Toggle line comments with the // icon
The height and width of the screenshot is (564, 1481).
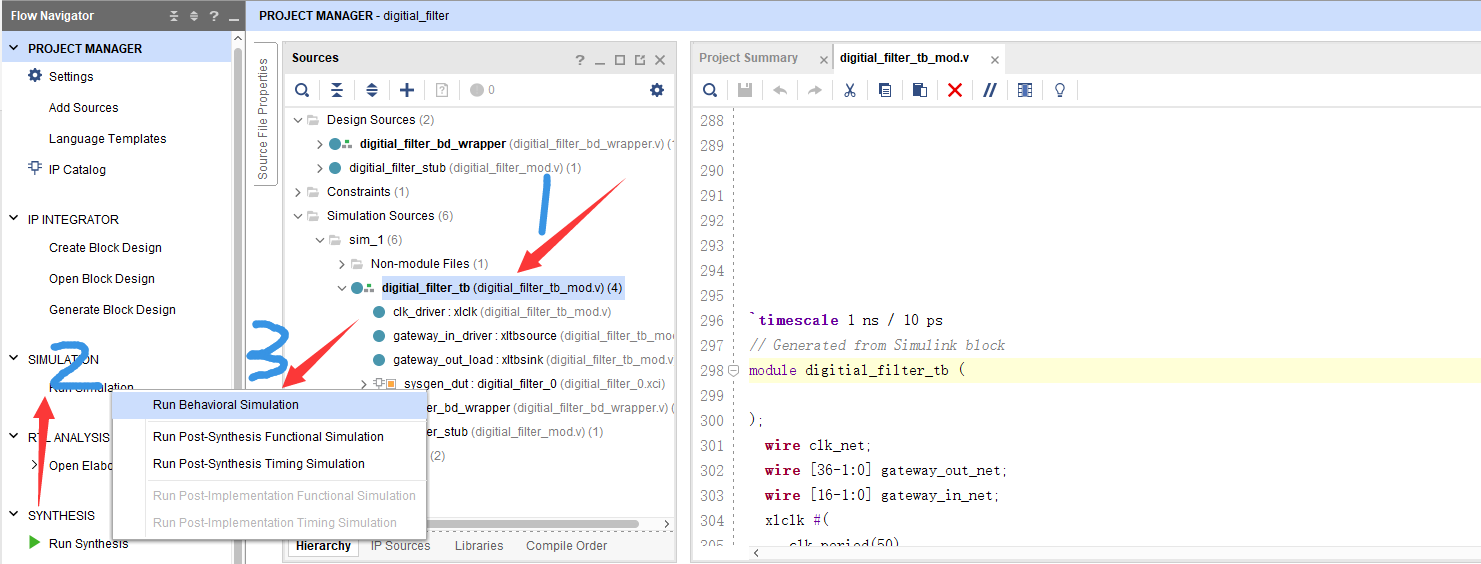(x=989, y=90)
